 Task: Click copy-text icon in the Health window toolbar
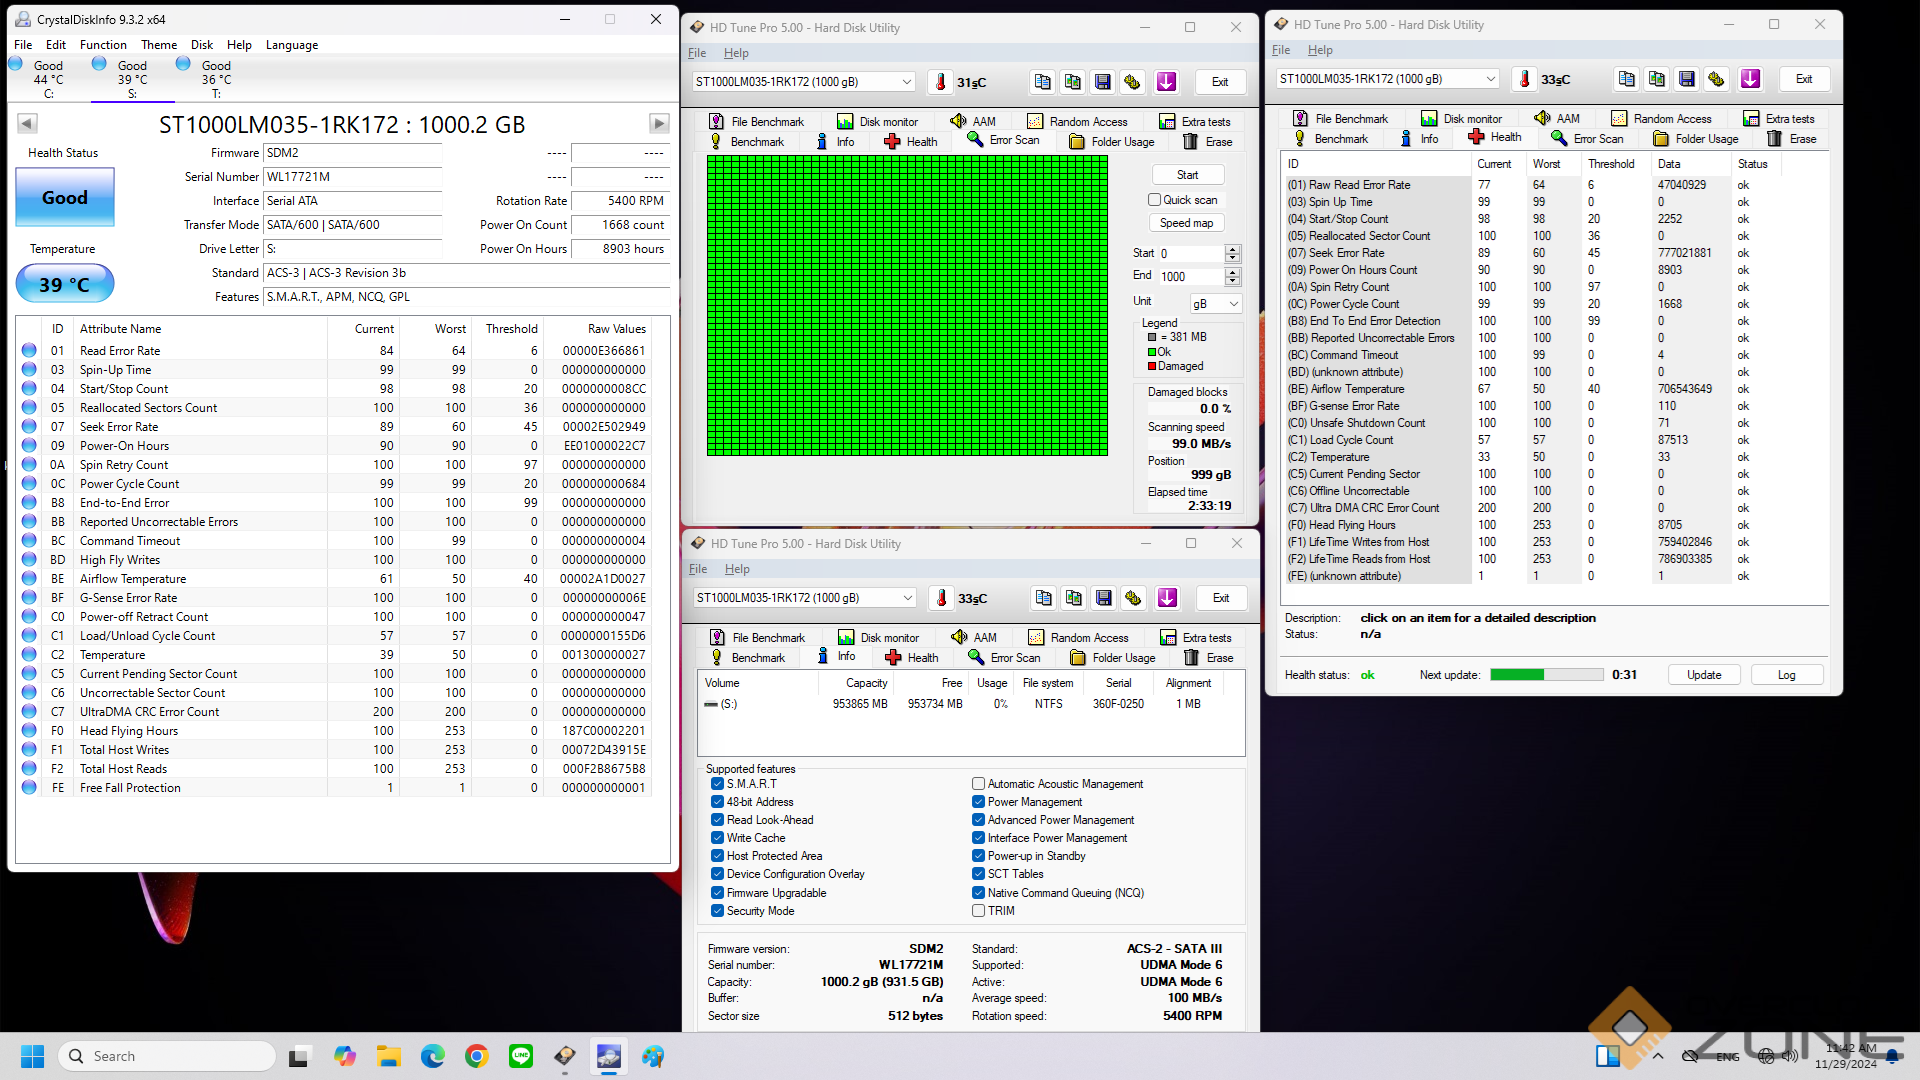click(x=1626, y=79)
